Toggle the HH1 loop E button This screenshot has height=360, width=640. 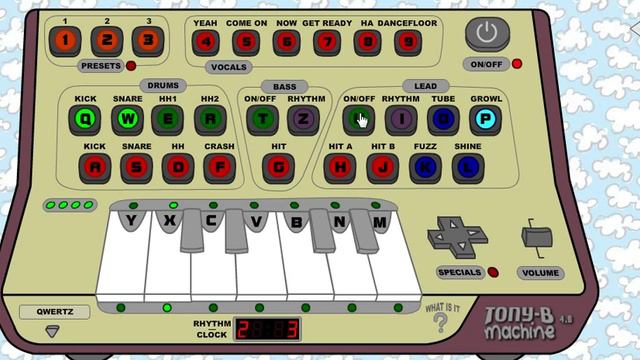coord(167,120)
